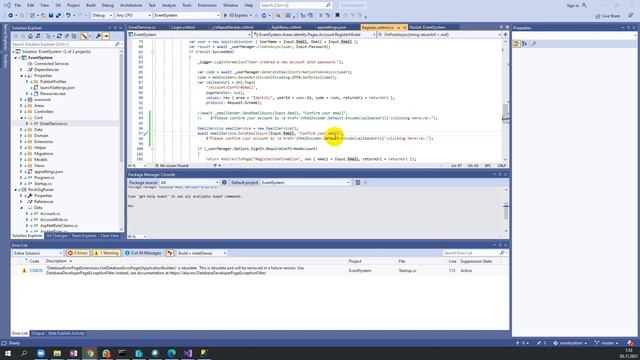640x360 pixels.
Task: Expand the Migrations folder
Action: 21,153
